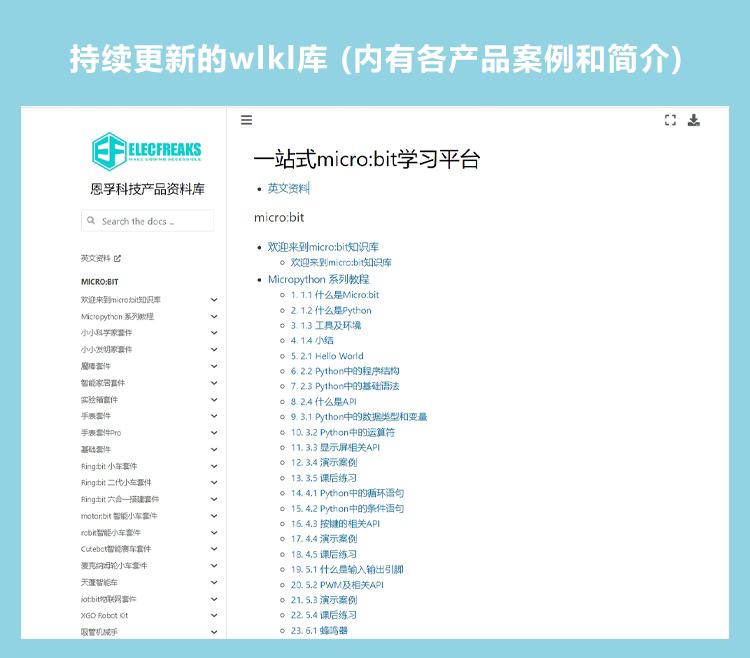Open the 英文资料 external link in sidebar
Image resolution: width=750 pixels, height=658 pixels.
(x=101, y=258)
